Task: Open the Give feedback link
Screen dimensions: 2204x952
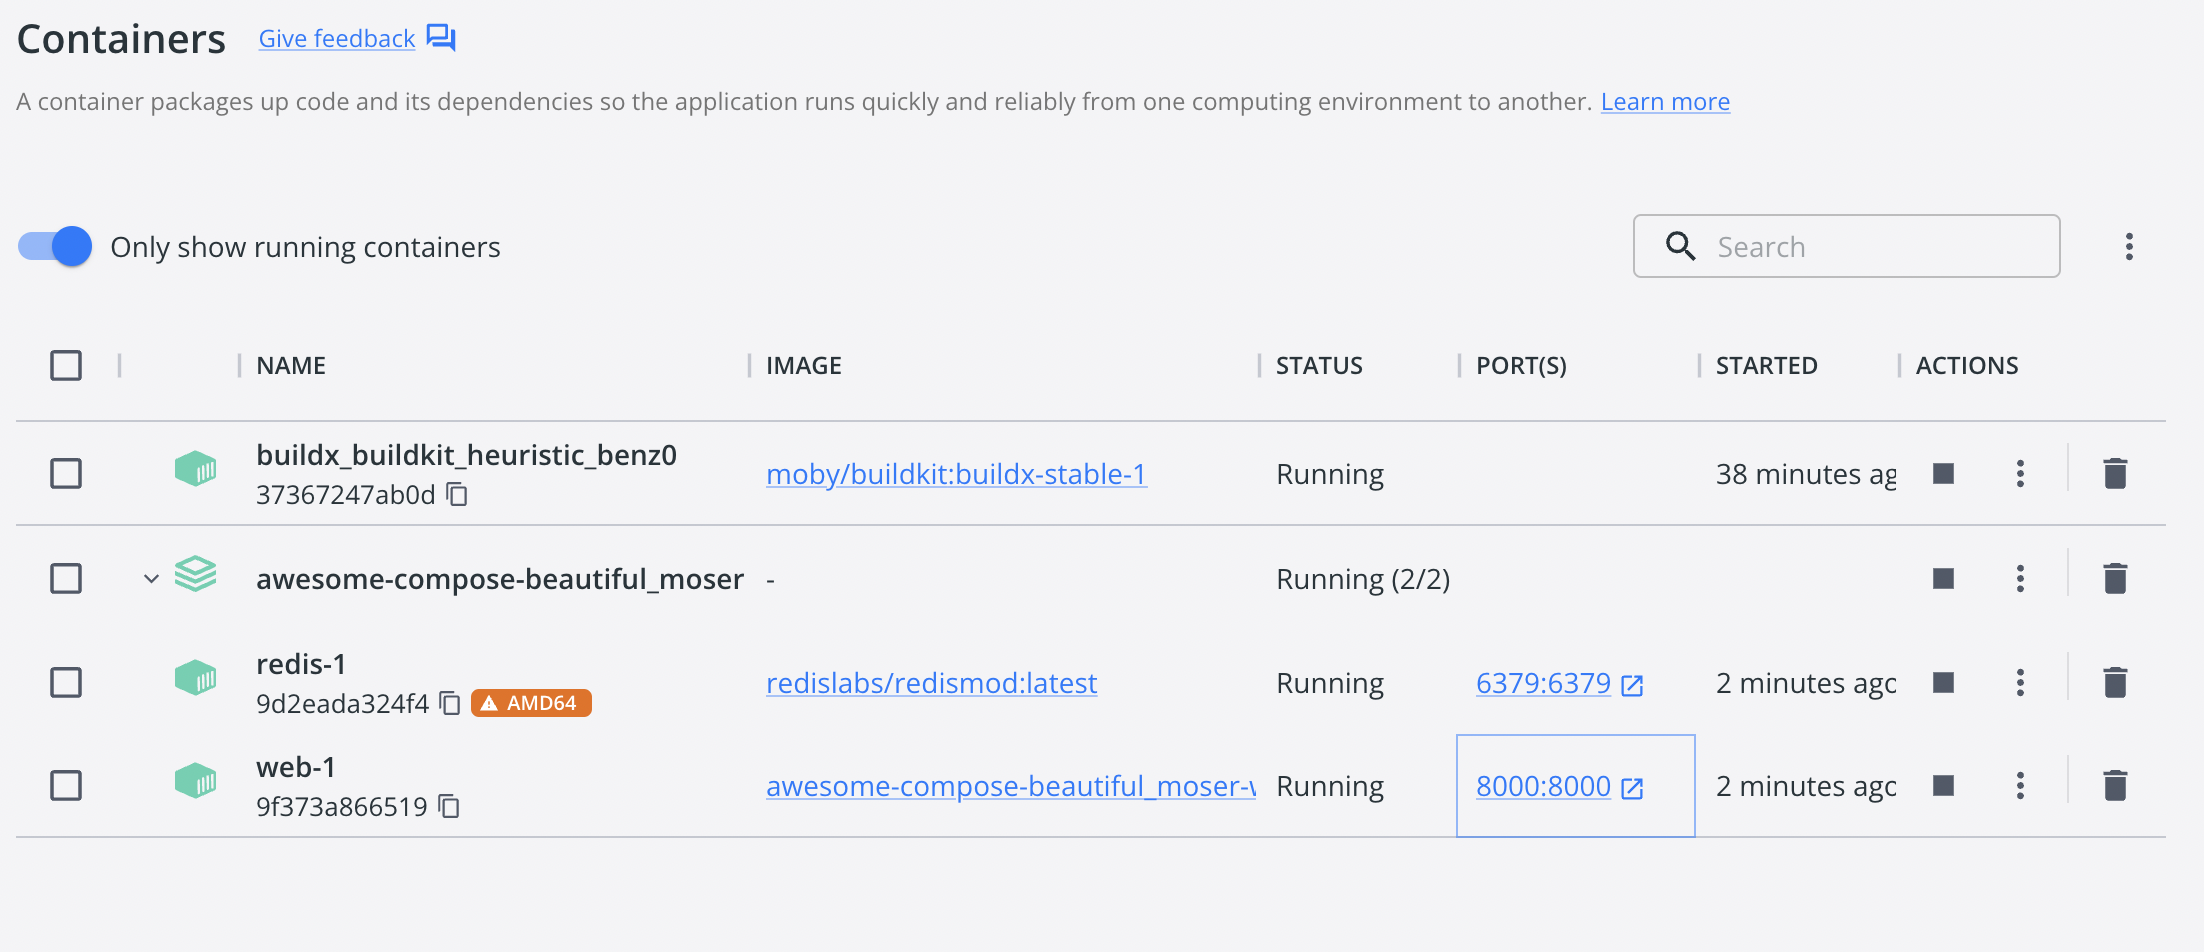Action: tap(337, 38)
